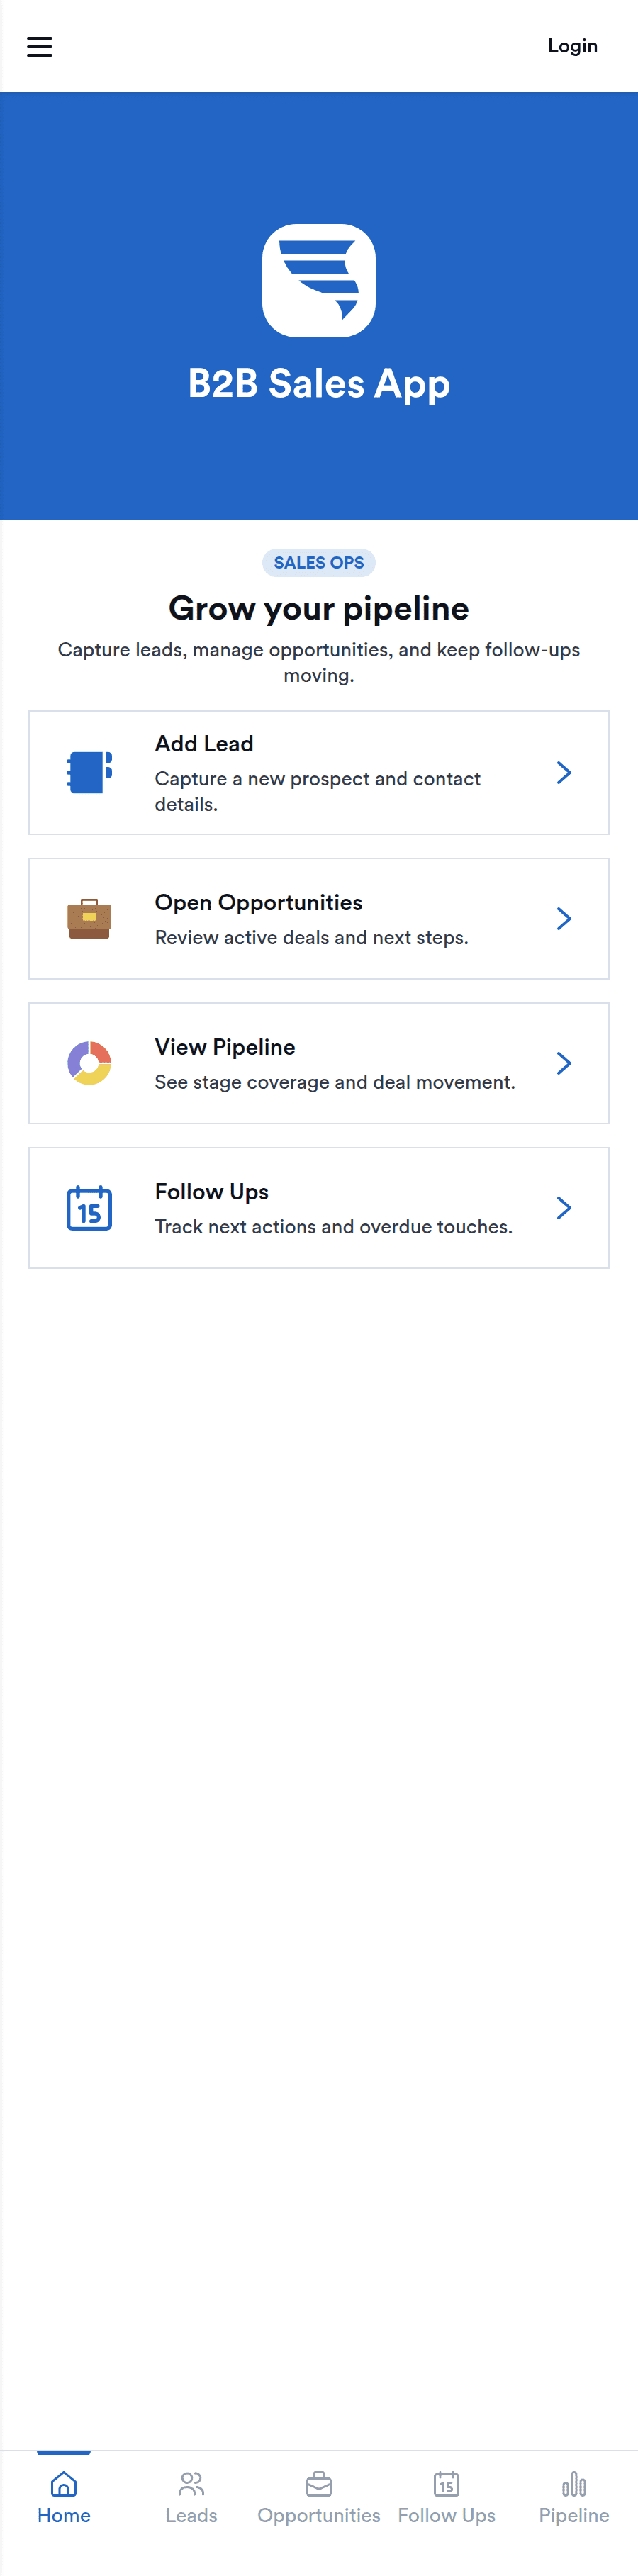Expand the Add Lead chevron arrow
The width and height of the screenshot is (638, 2576).
coord(564,772)
